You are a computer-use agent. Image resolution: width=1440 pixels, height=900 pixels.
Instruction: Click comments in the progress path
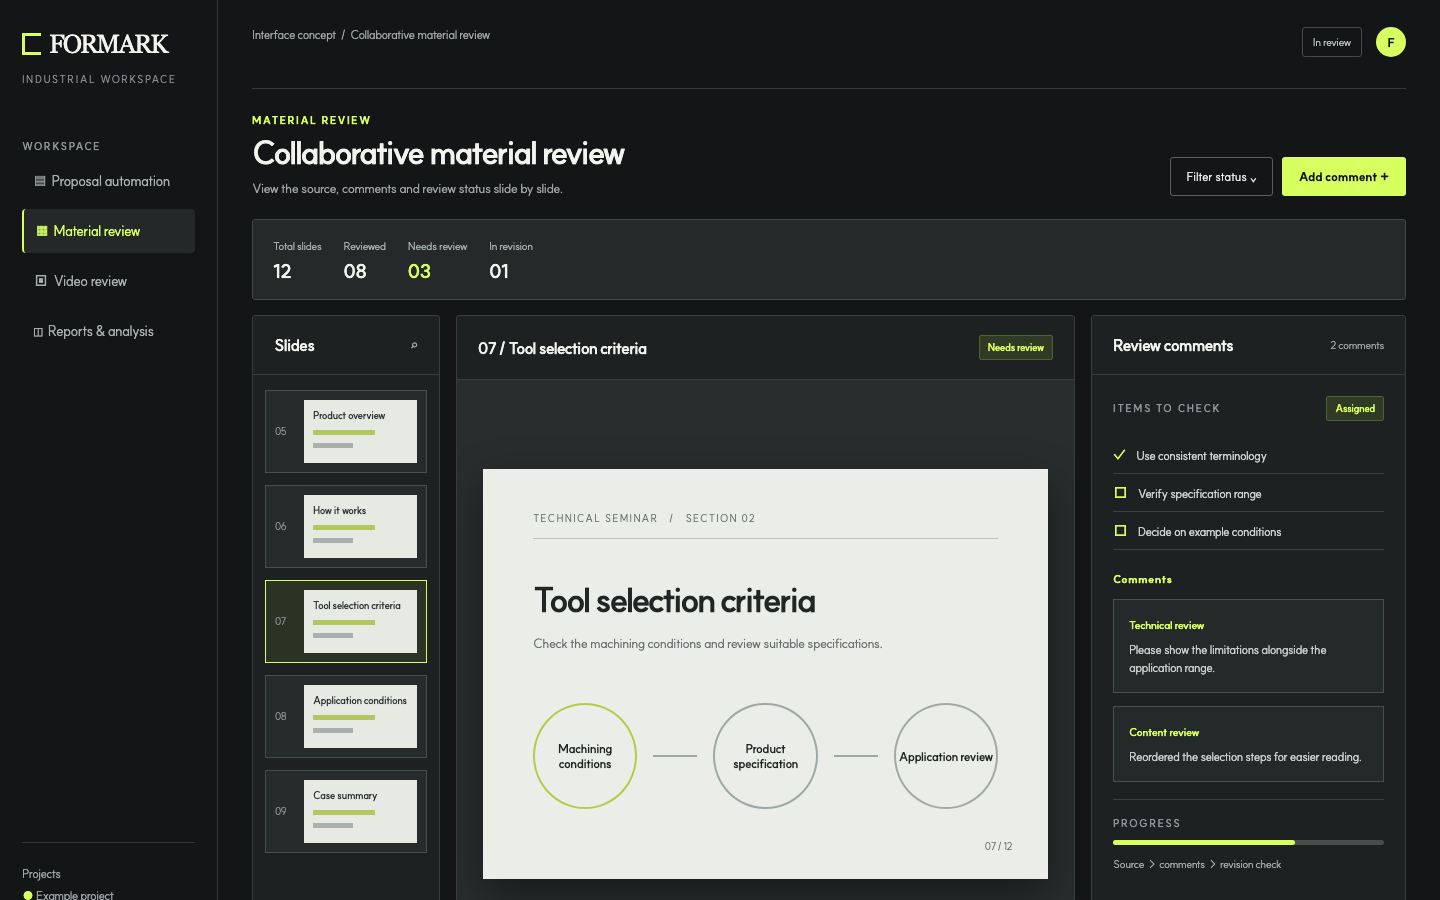pos(1182,864)
